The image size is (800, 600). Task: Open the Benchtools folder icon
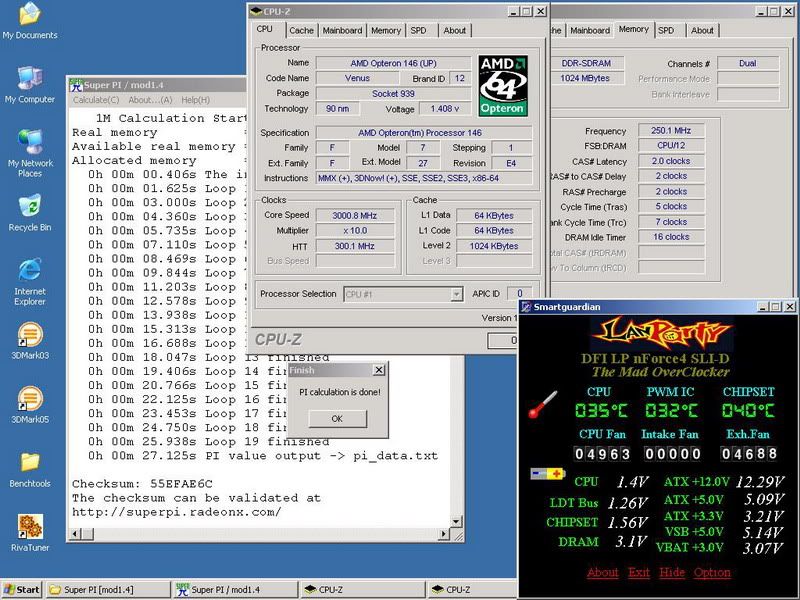tap(29, 463)
